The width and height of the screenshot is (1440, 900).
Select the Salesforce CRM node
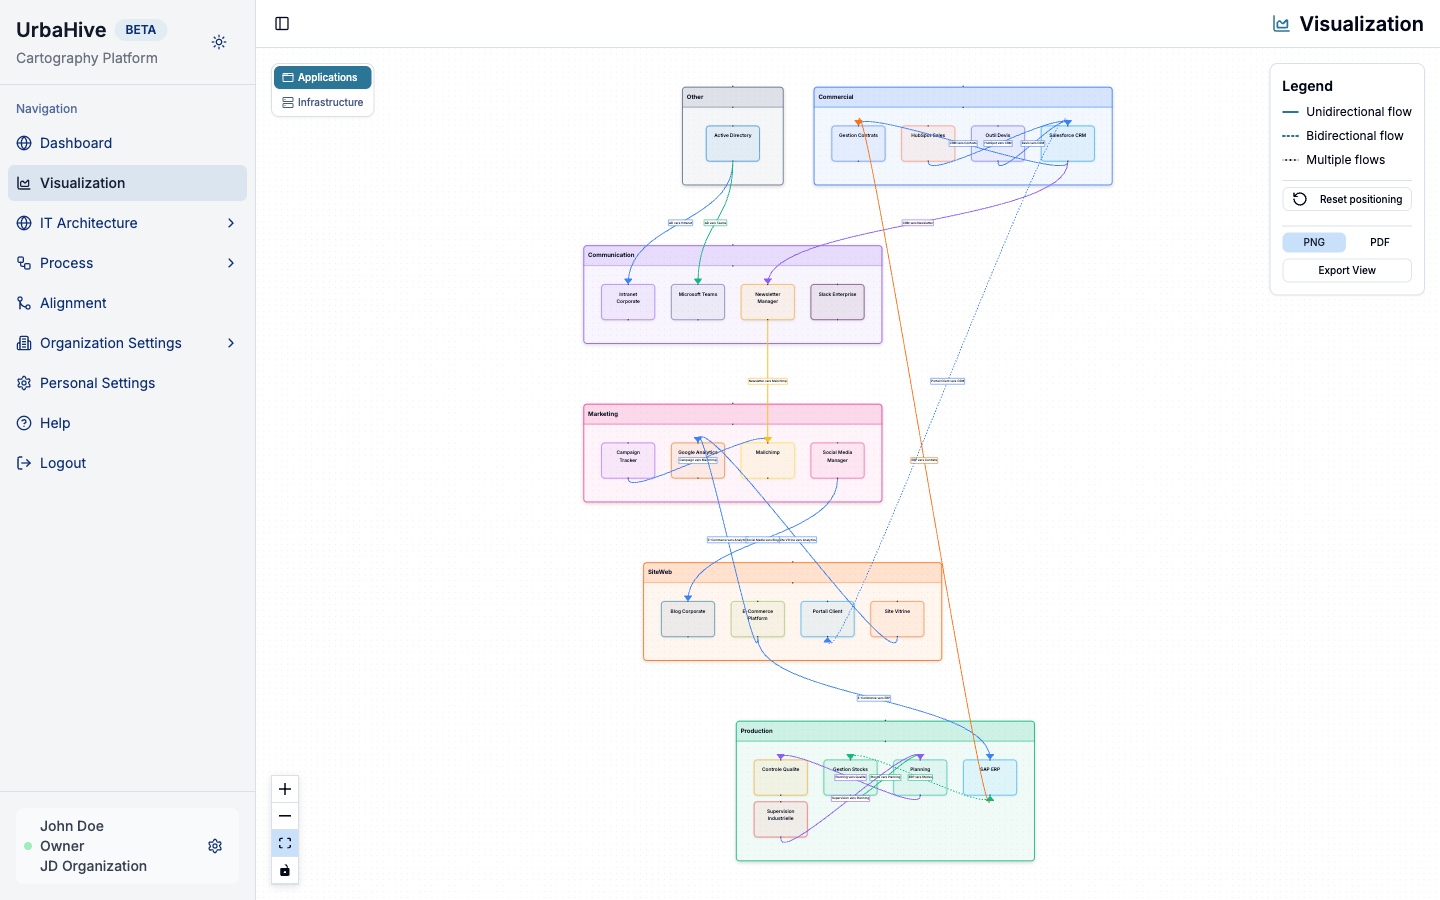[x=1068, y=144]
